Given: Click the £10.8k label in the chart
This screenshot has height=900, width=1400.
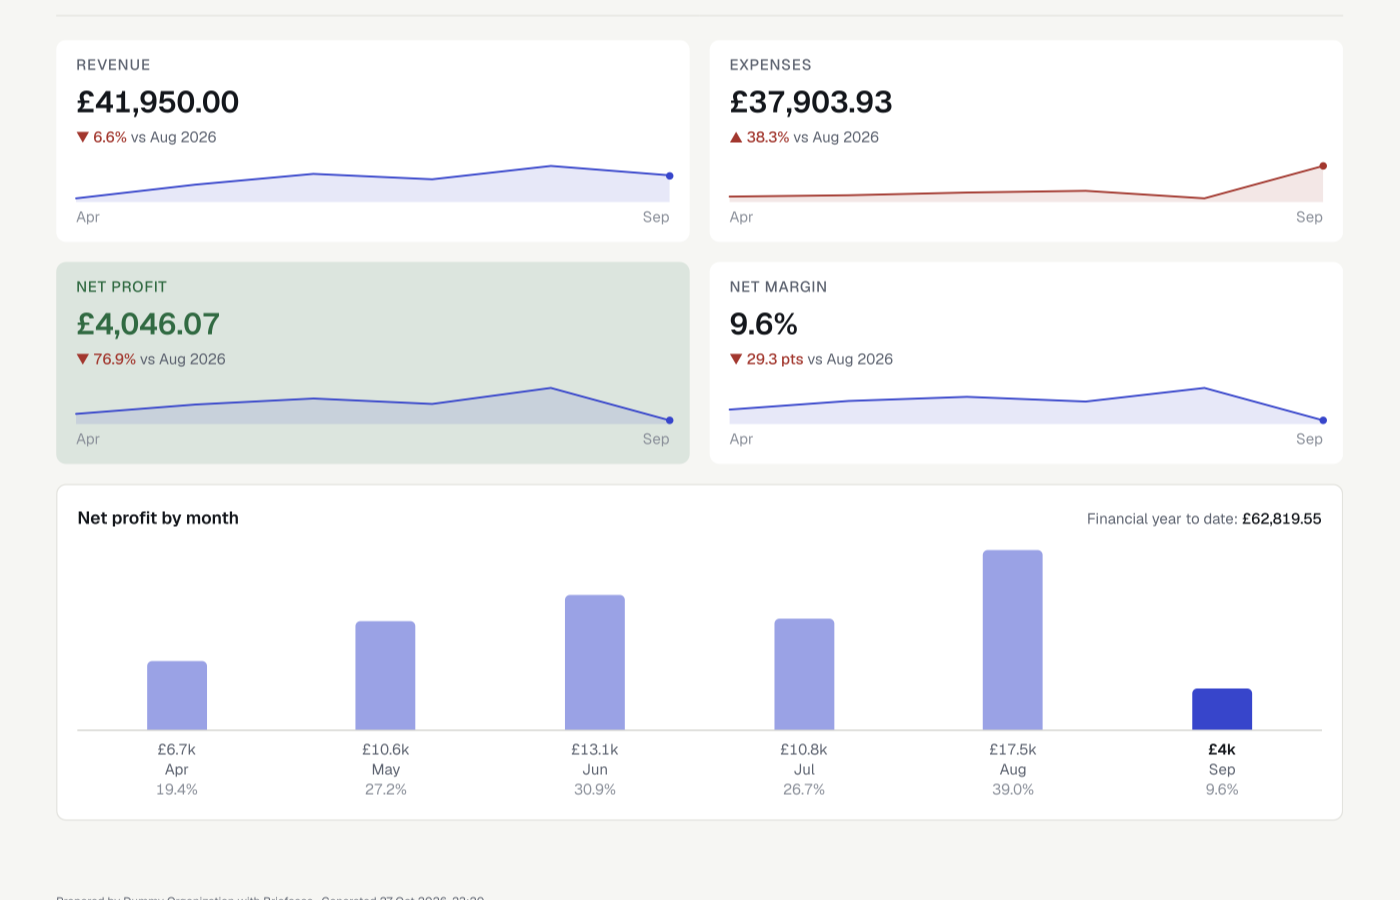Looking at the screenshot, I should click(x=804, y=749).
